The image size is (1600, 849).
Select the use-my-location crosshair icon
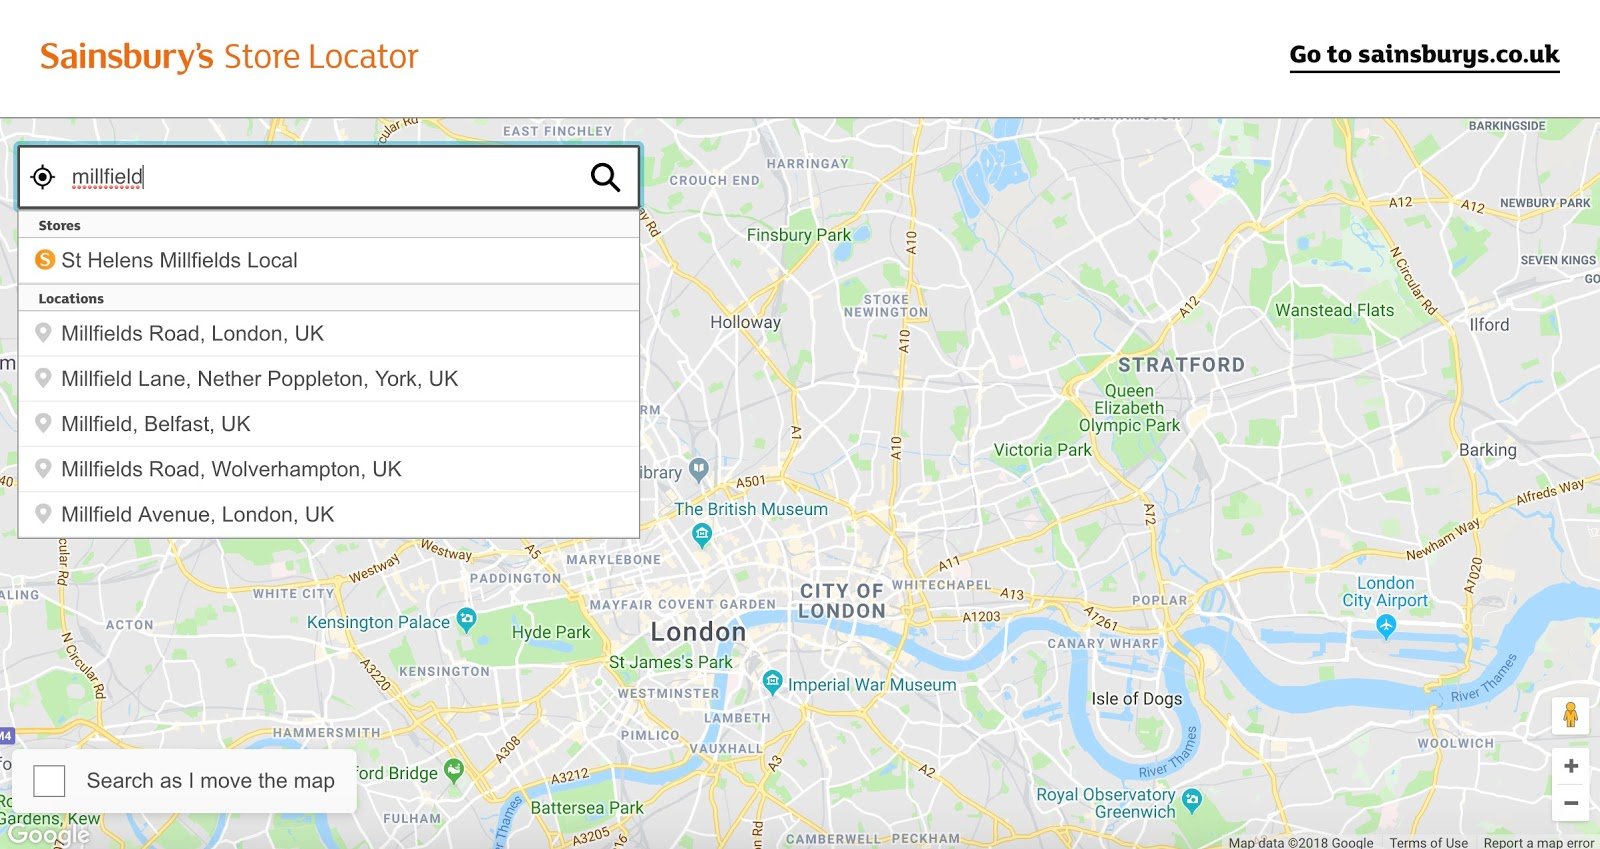(x=41, y=177)
